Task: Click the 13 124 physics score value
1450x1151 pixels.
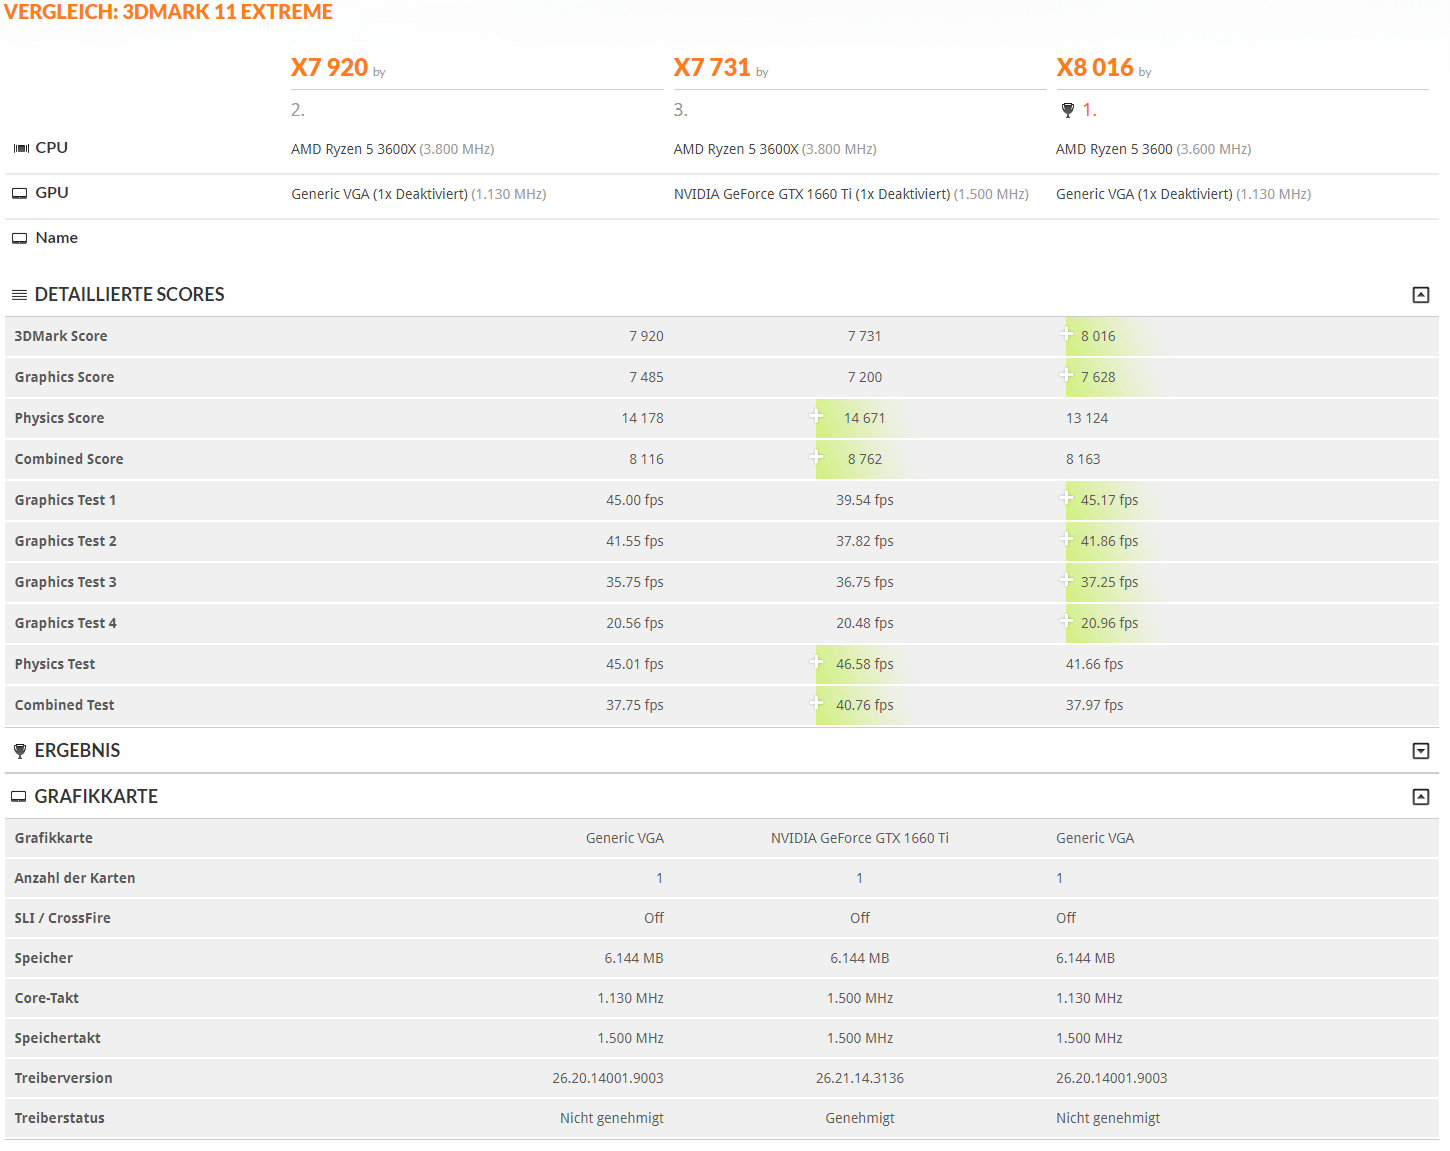Action: tap(1087, 418)
